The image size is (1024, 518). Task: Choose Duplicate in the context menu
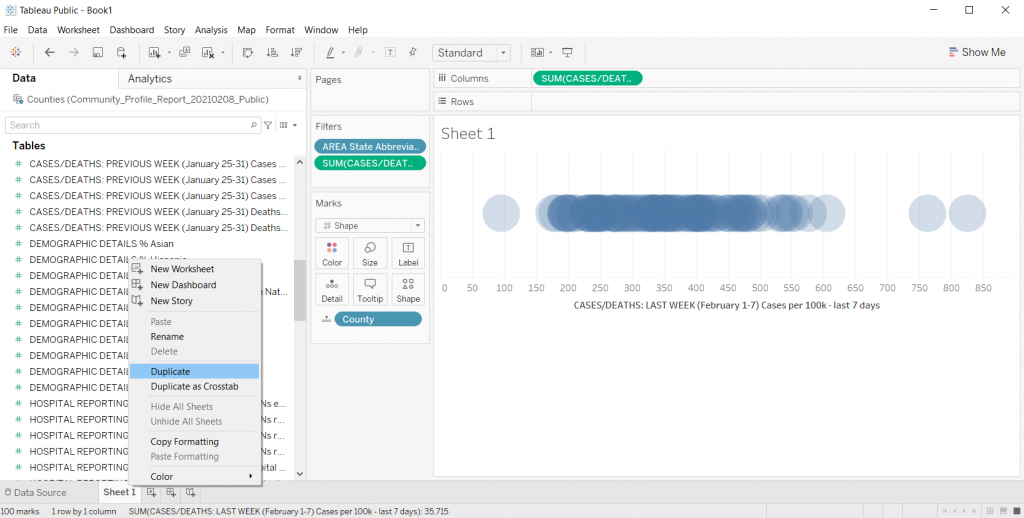(x=195, y=372)
